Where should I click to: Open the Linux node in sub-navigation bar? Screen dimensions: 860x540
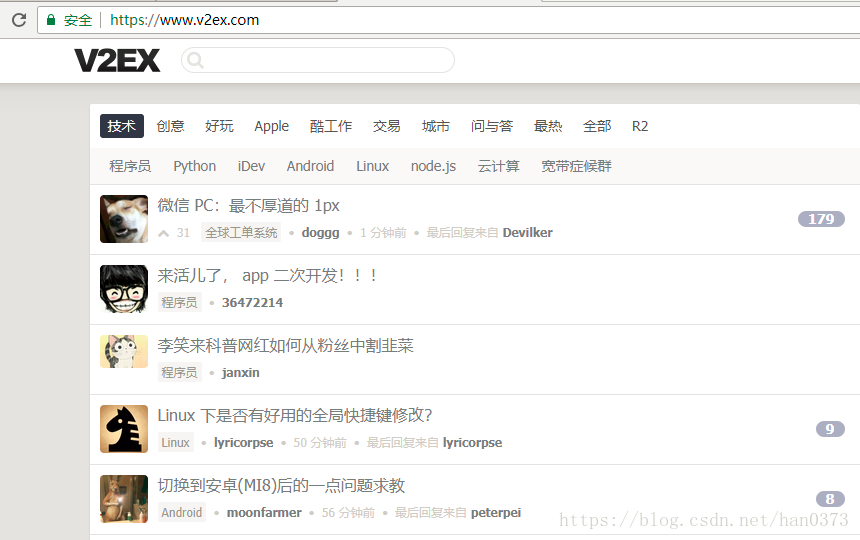click(372, 166)
